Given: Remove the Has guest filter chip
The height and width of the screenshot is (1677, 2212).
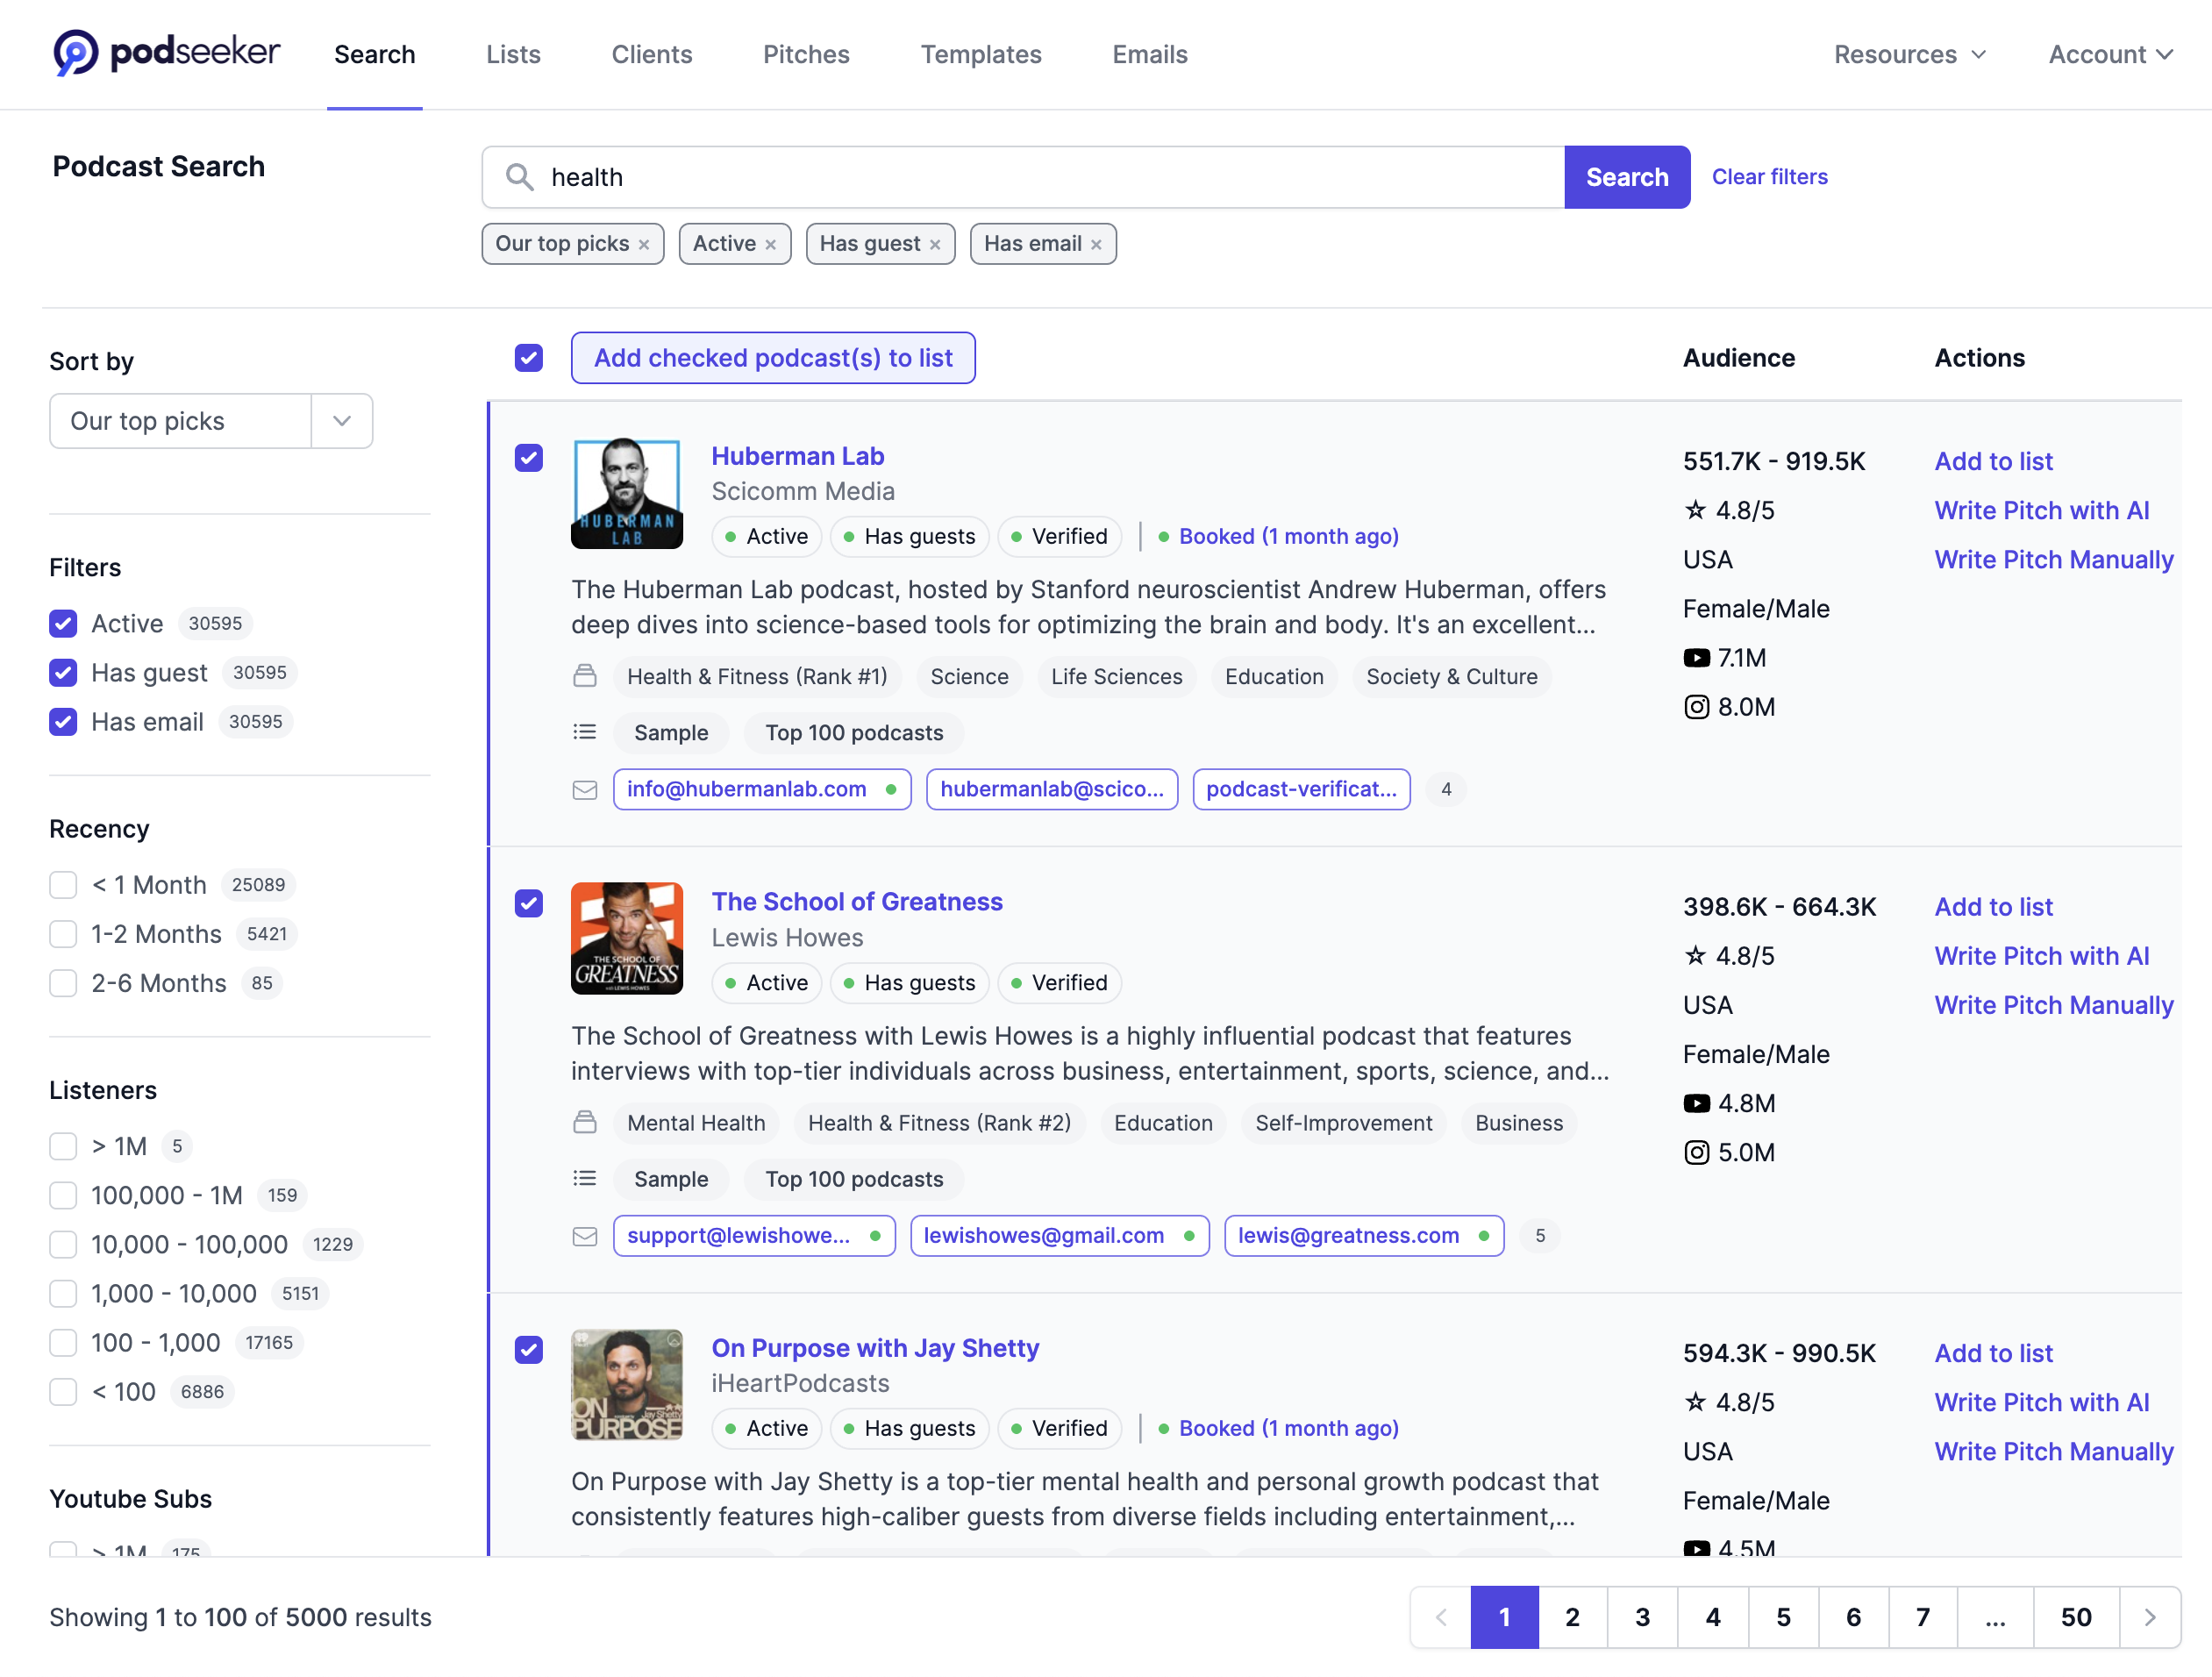Looking at the screenshot, I should (935, 245).
